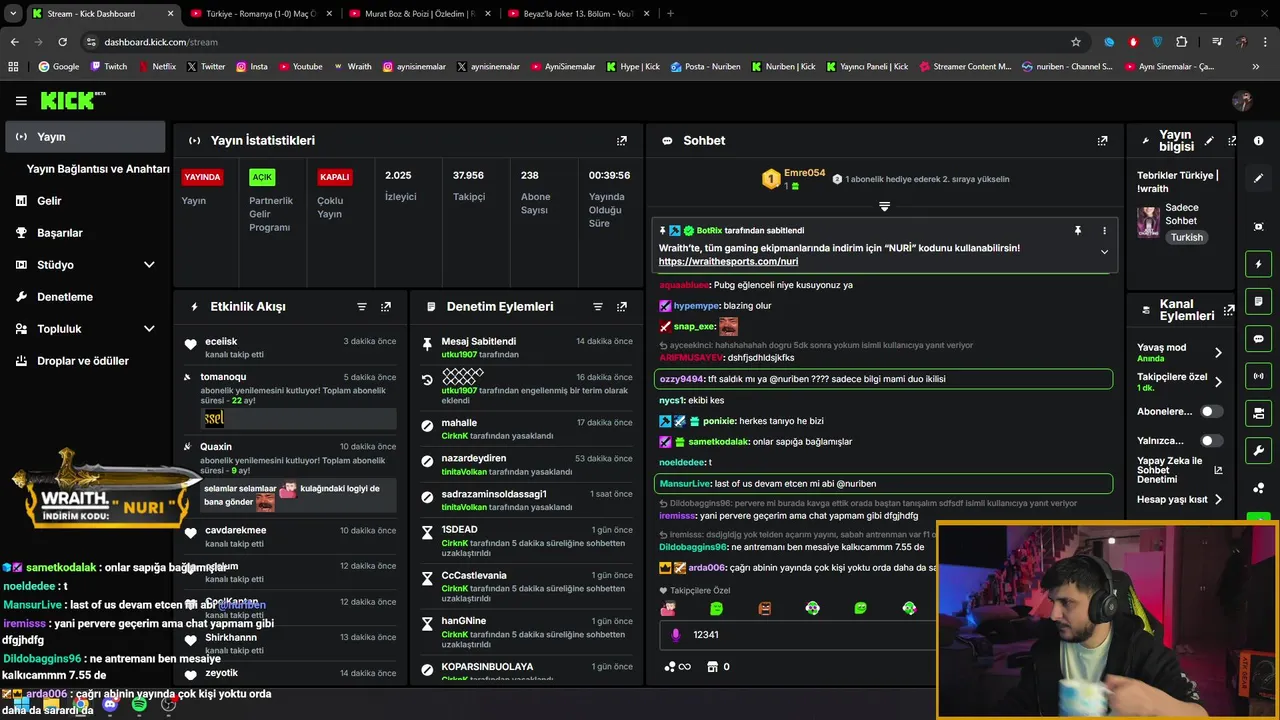Reload the page with browser refresh button

coord(62,42)
